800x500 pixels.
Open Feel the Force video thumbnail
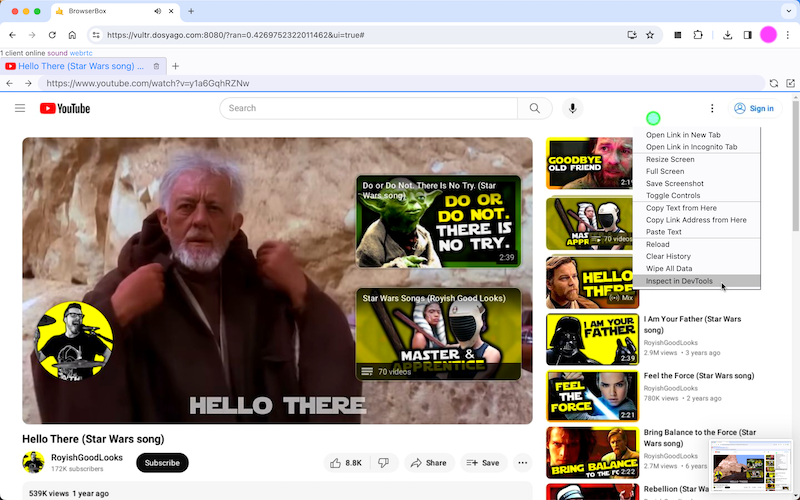592,396
